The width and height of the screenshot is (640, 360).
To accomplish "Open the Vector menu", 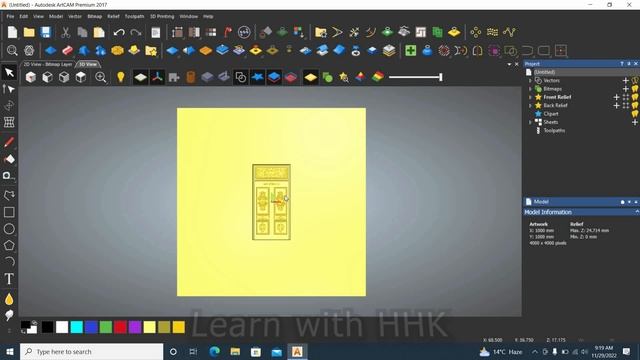I will tap(75, 16).
